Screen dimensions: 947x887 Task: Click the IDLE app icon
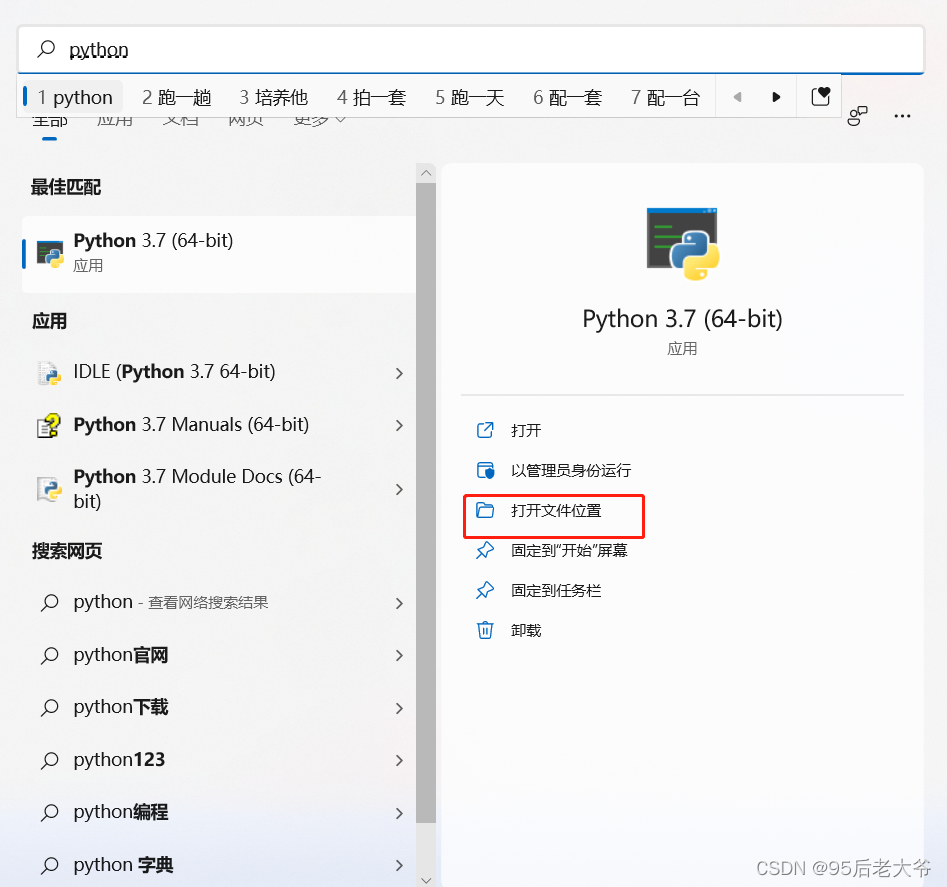[49, 373]
